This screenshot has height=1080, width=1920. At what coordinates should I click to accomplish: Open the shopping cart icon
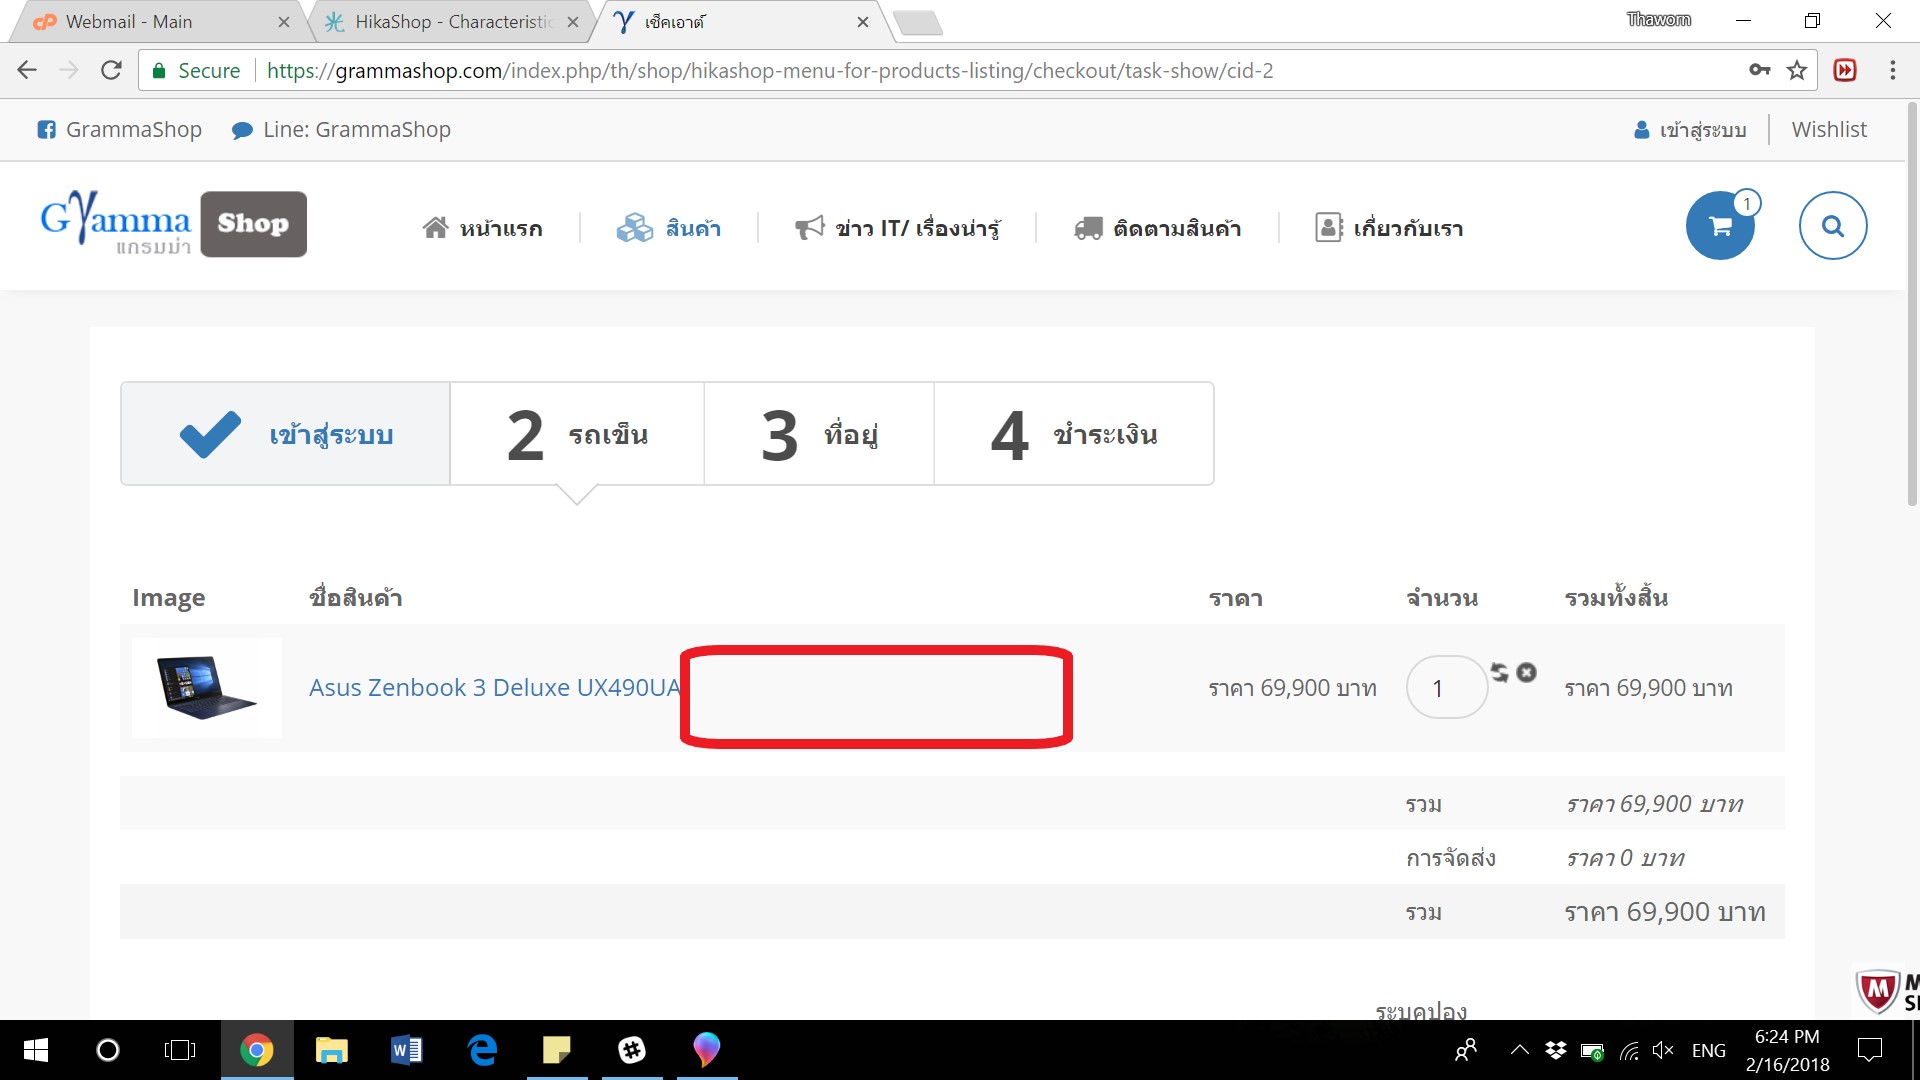pyautogui.click(x=1720, y=226)
